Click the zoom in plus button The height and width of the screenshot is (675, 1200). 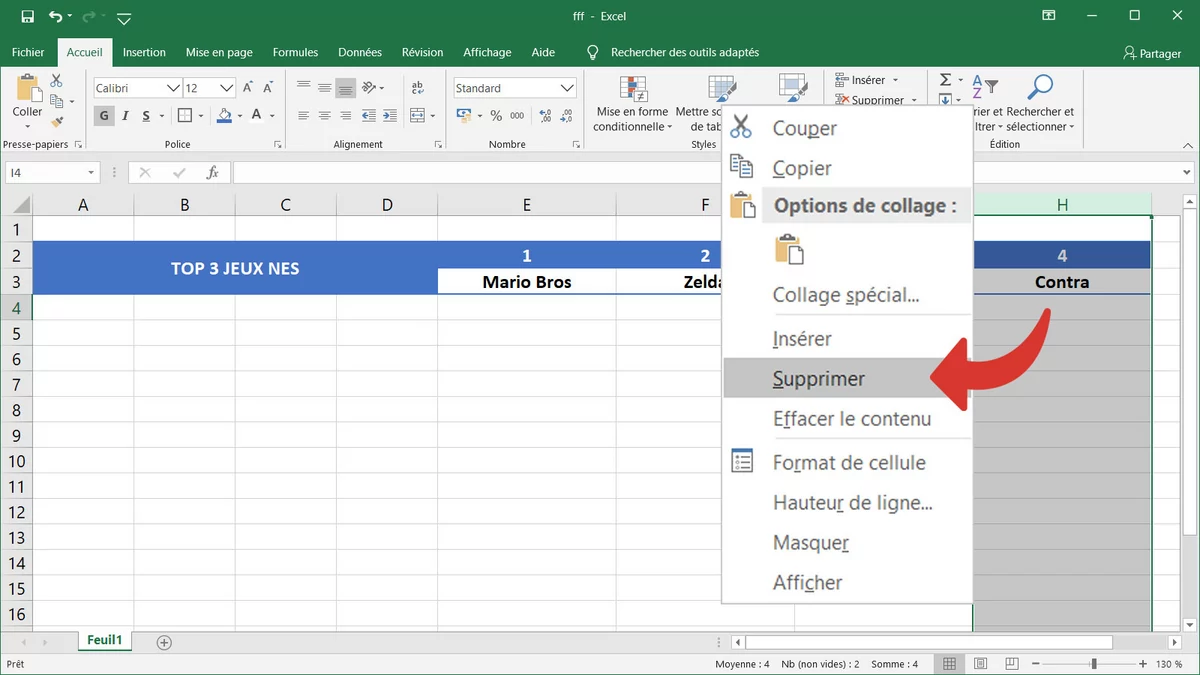tap(1145, 664)
